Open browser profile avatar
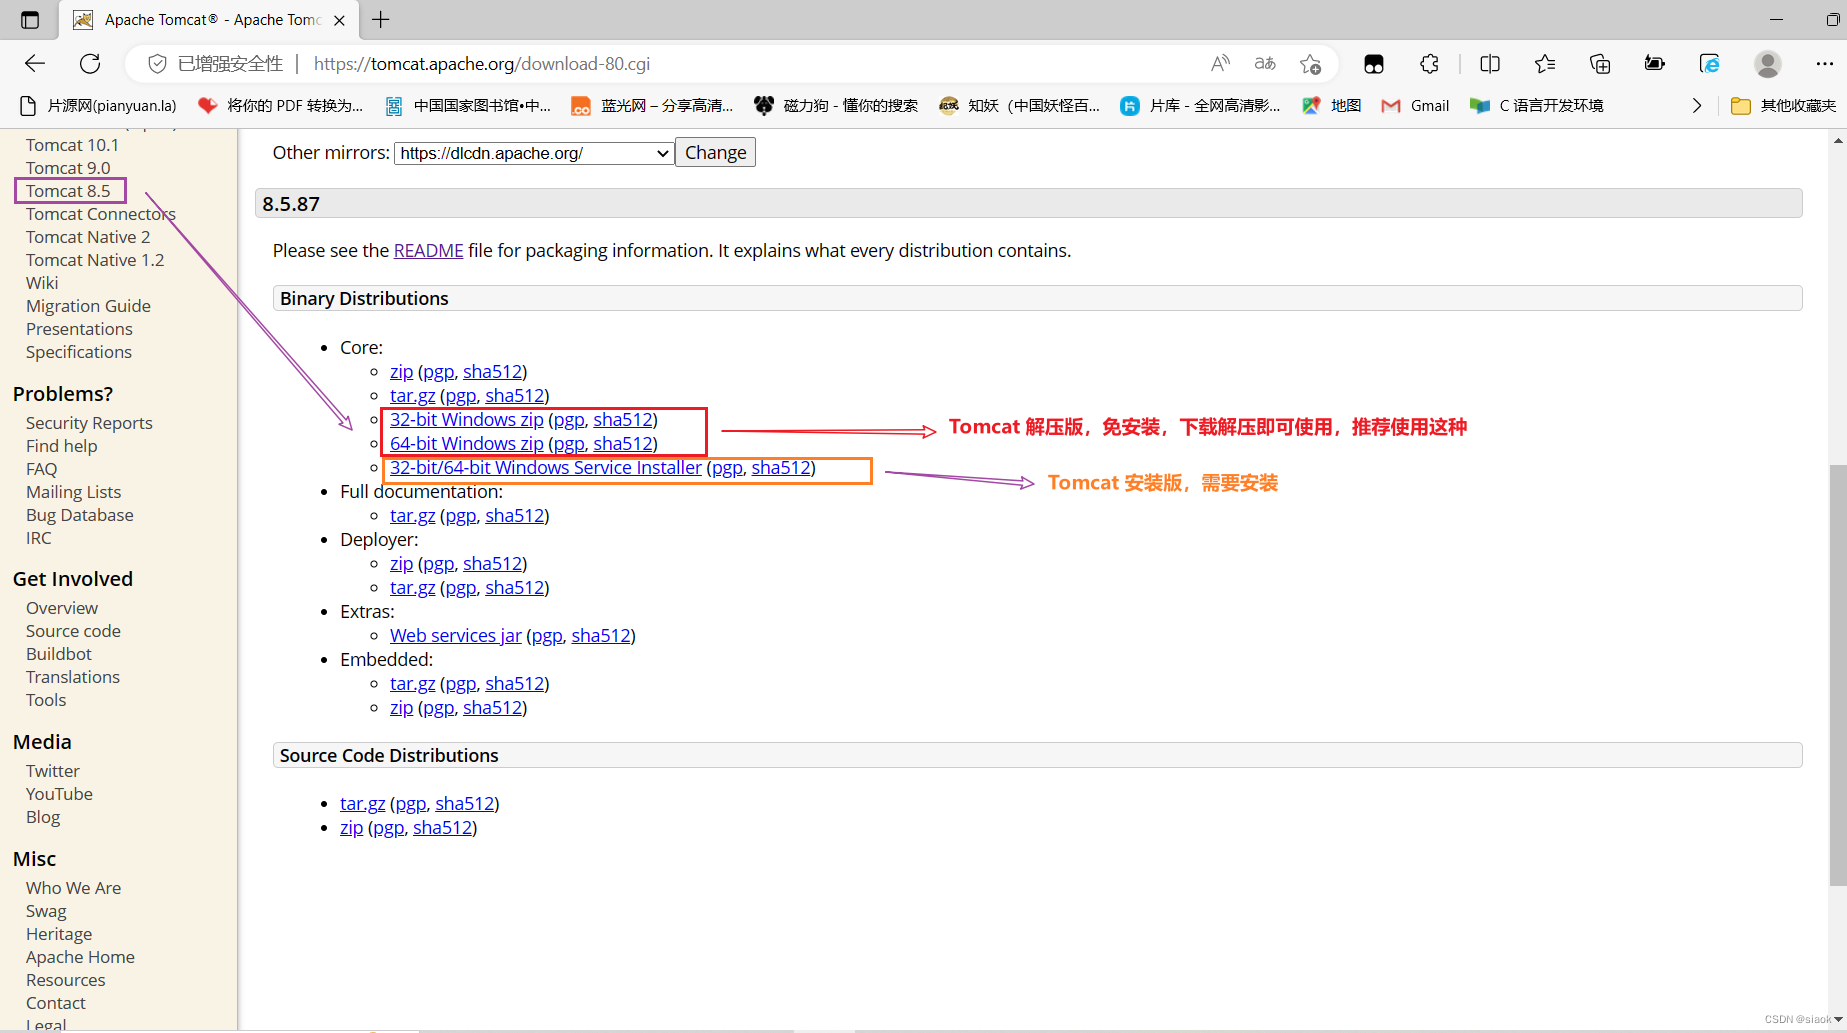Image resolution: width=1847 pixels, height=1033 pixels. [1768, 64]
